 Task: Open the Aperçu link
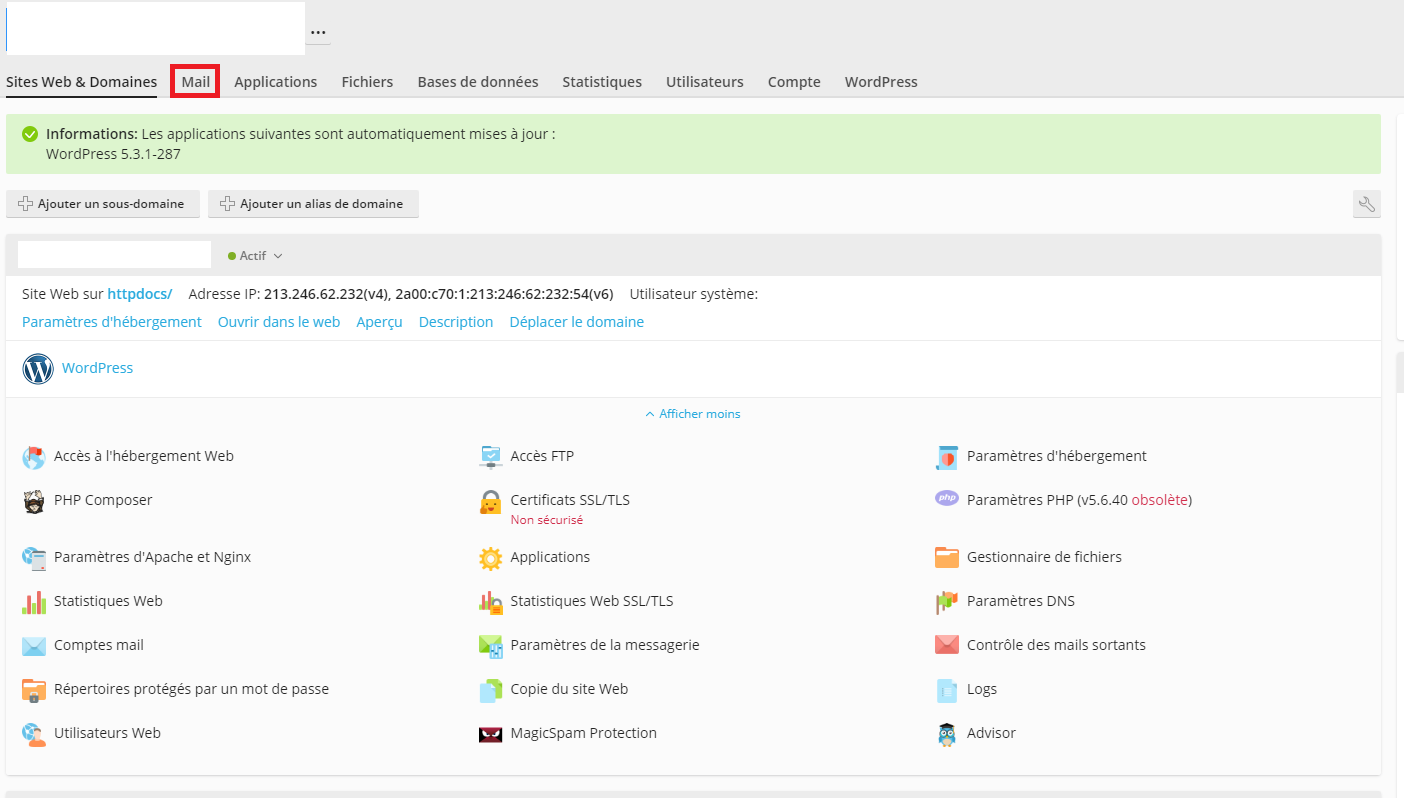[379, 322]
